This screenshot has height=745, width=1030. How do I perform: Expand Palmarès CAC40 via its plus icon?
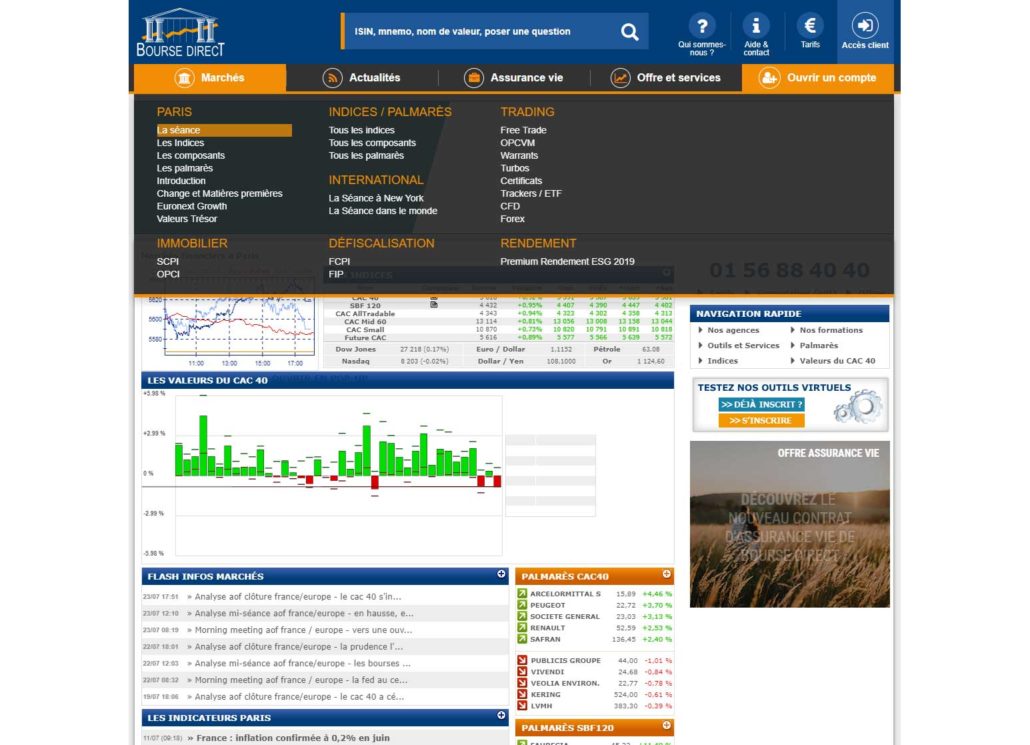(x=666, y=576)
